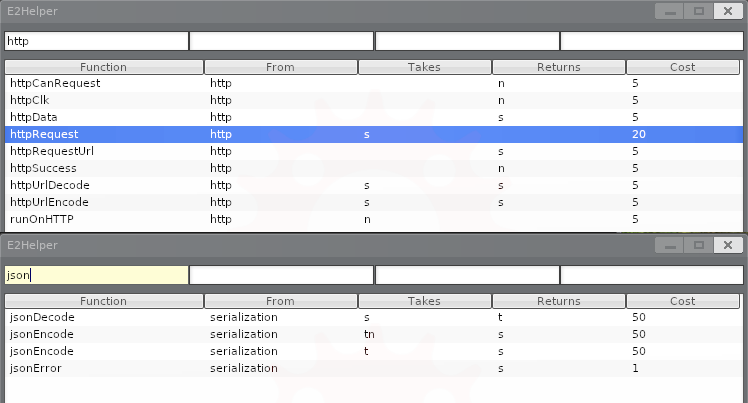This screenshot has width=748, height=403.
Task: Click From header in bottom window
Action: pyautogui.click(x=280, y=301)
